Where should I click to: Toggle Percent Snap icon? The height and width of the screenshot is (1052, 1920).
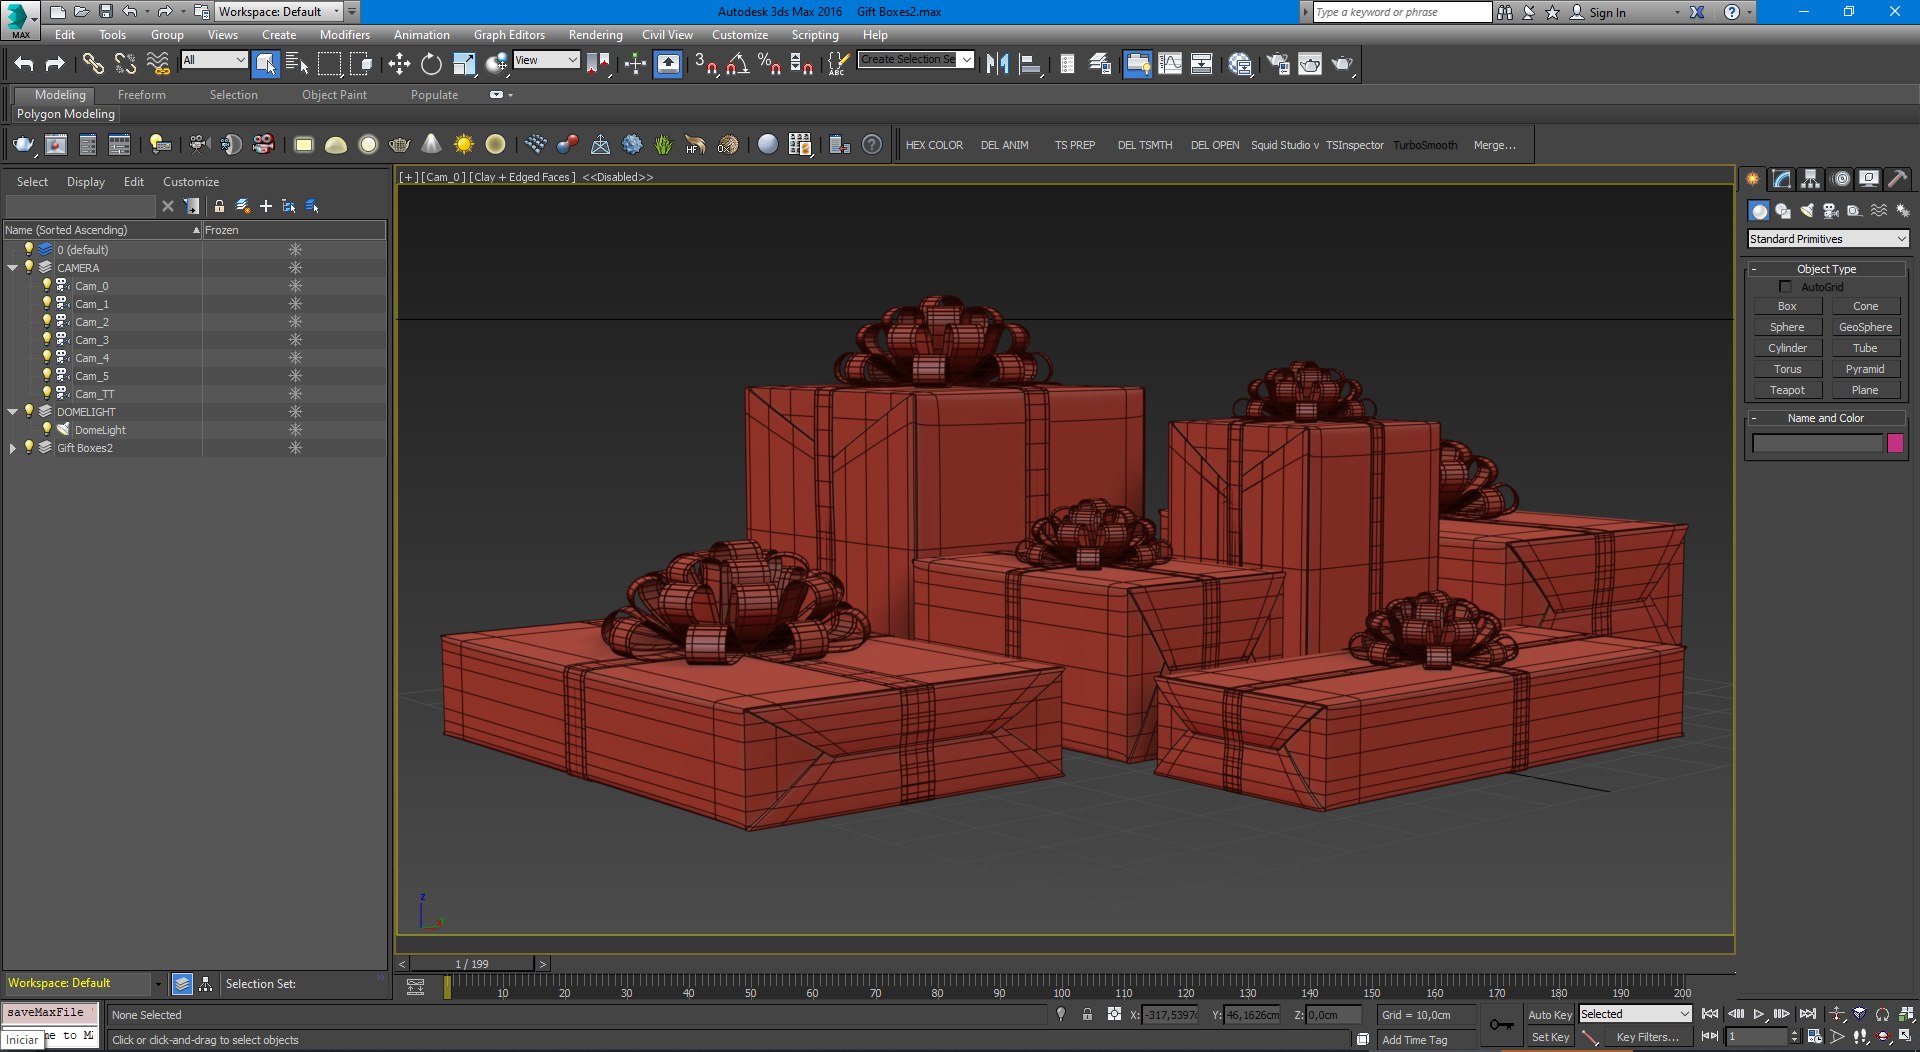click(769, 64)
